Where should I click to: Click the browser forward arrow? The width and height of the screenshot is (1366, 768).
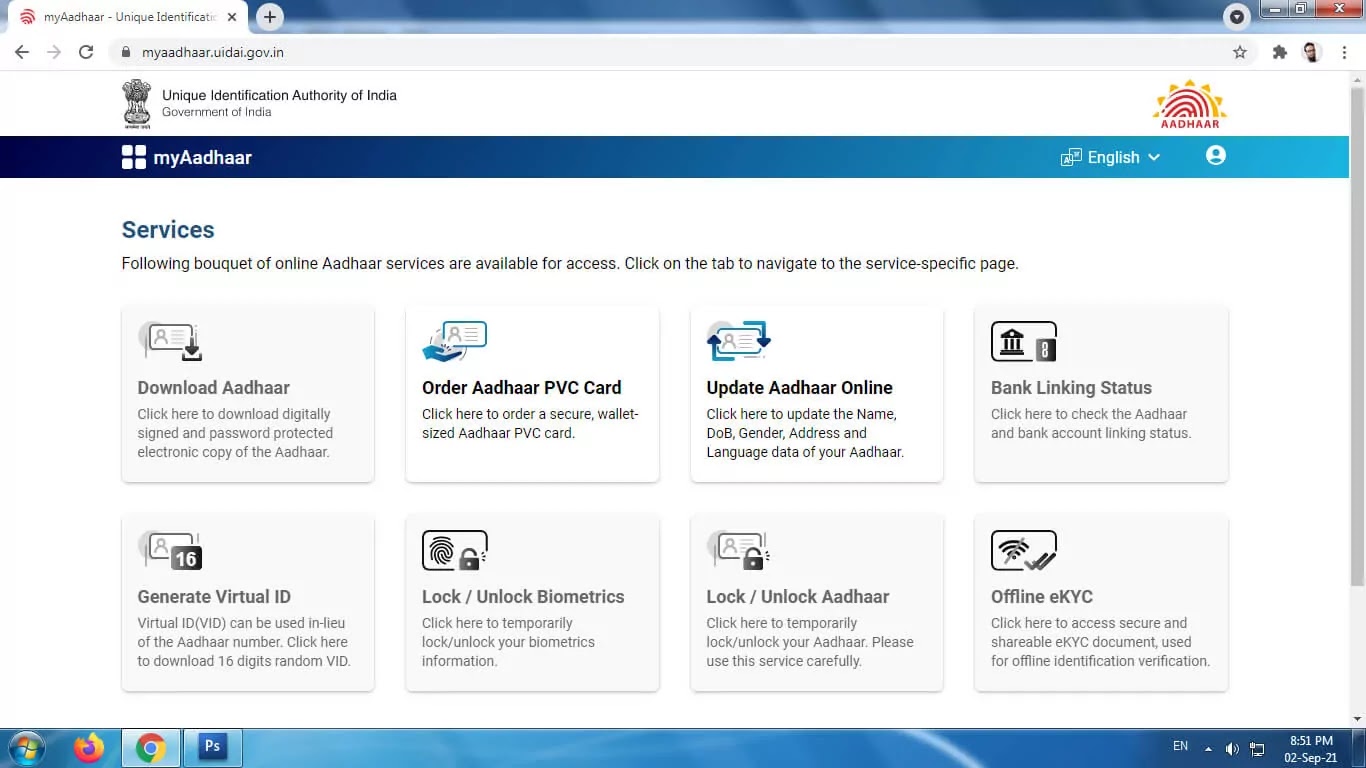coord(54,52)
